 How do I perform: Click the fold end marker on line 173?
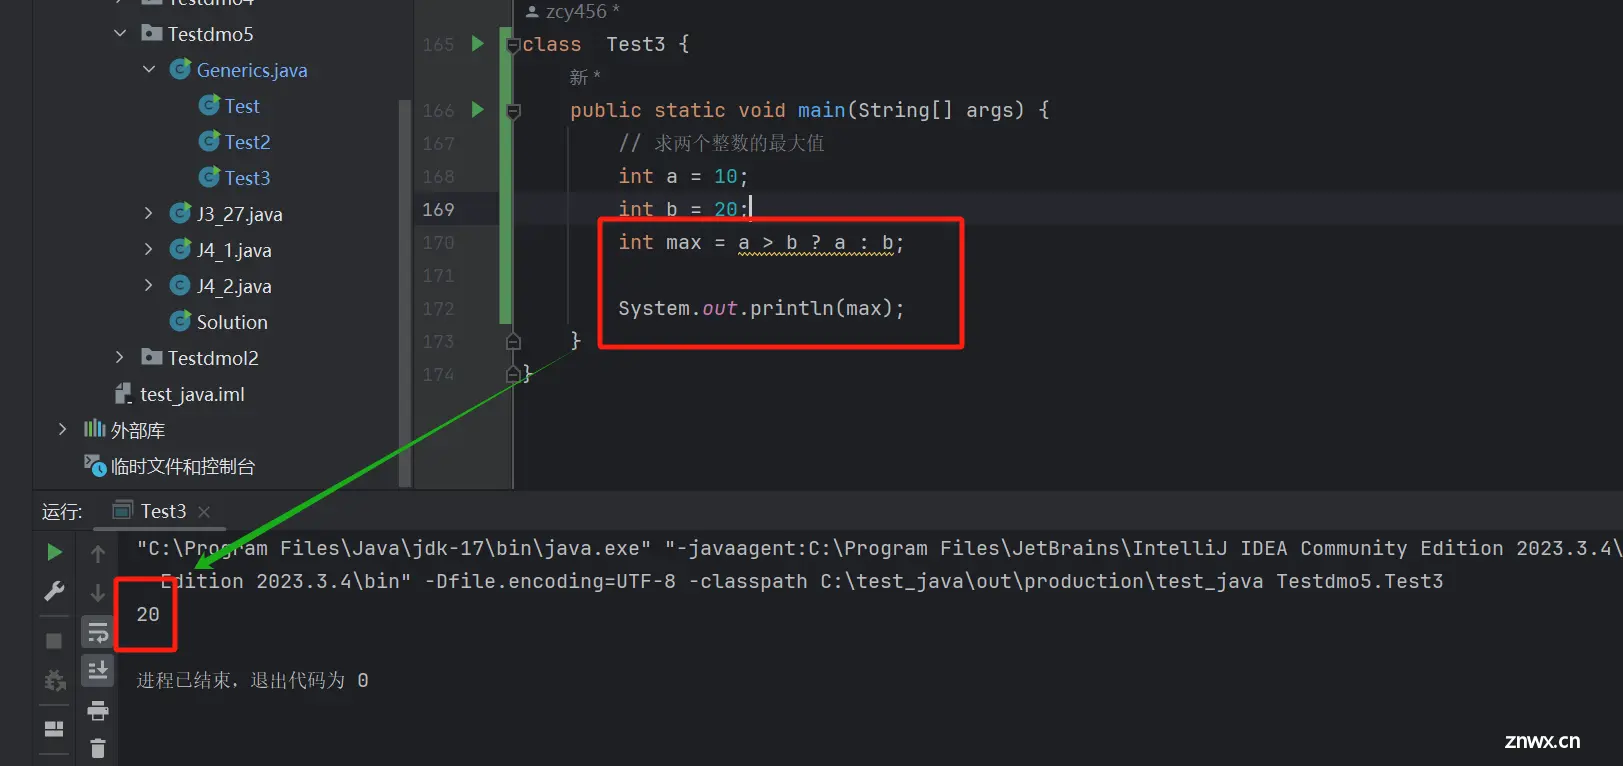coord(513,341)
